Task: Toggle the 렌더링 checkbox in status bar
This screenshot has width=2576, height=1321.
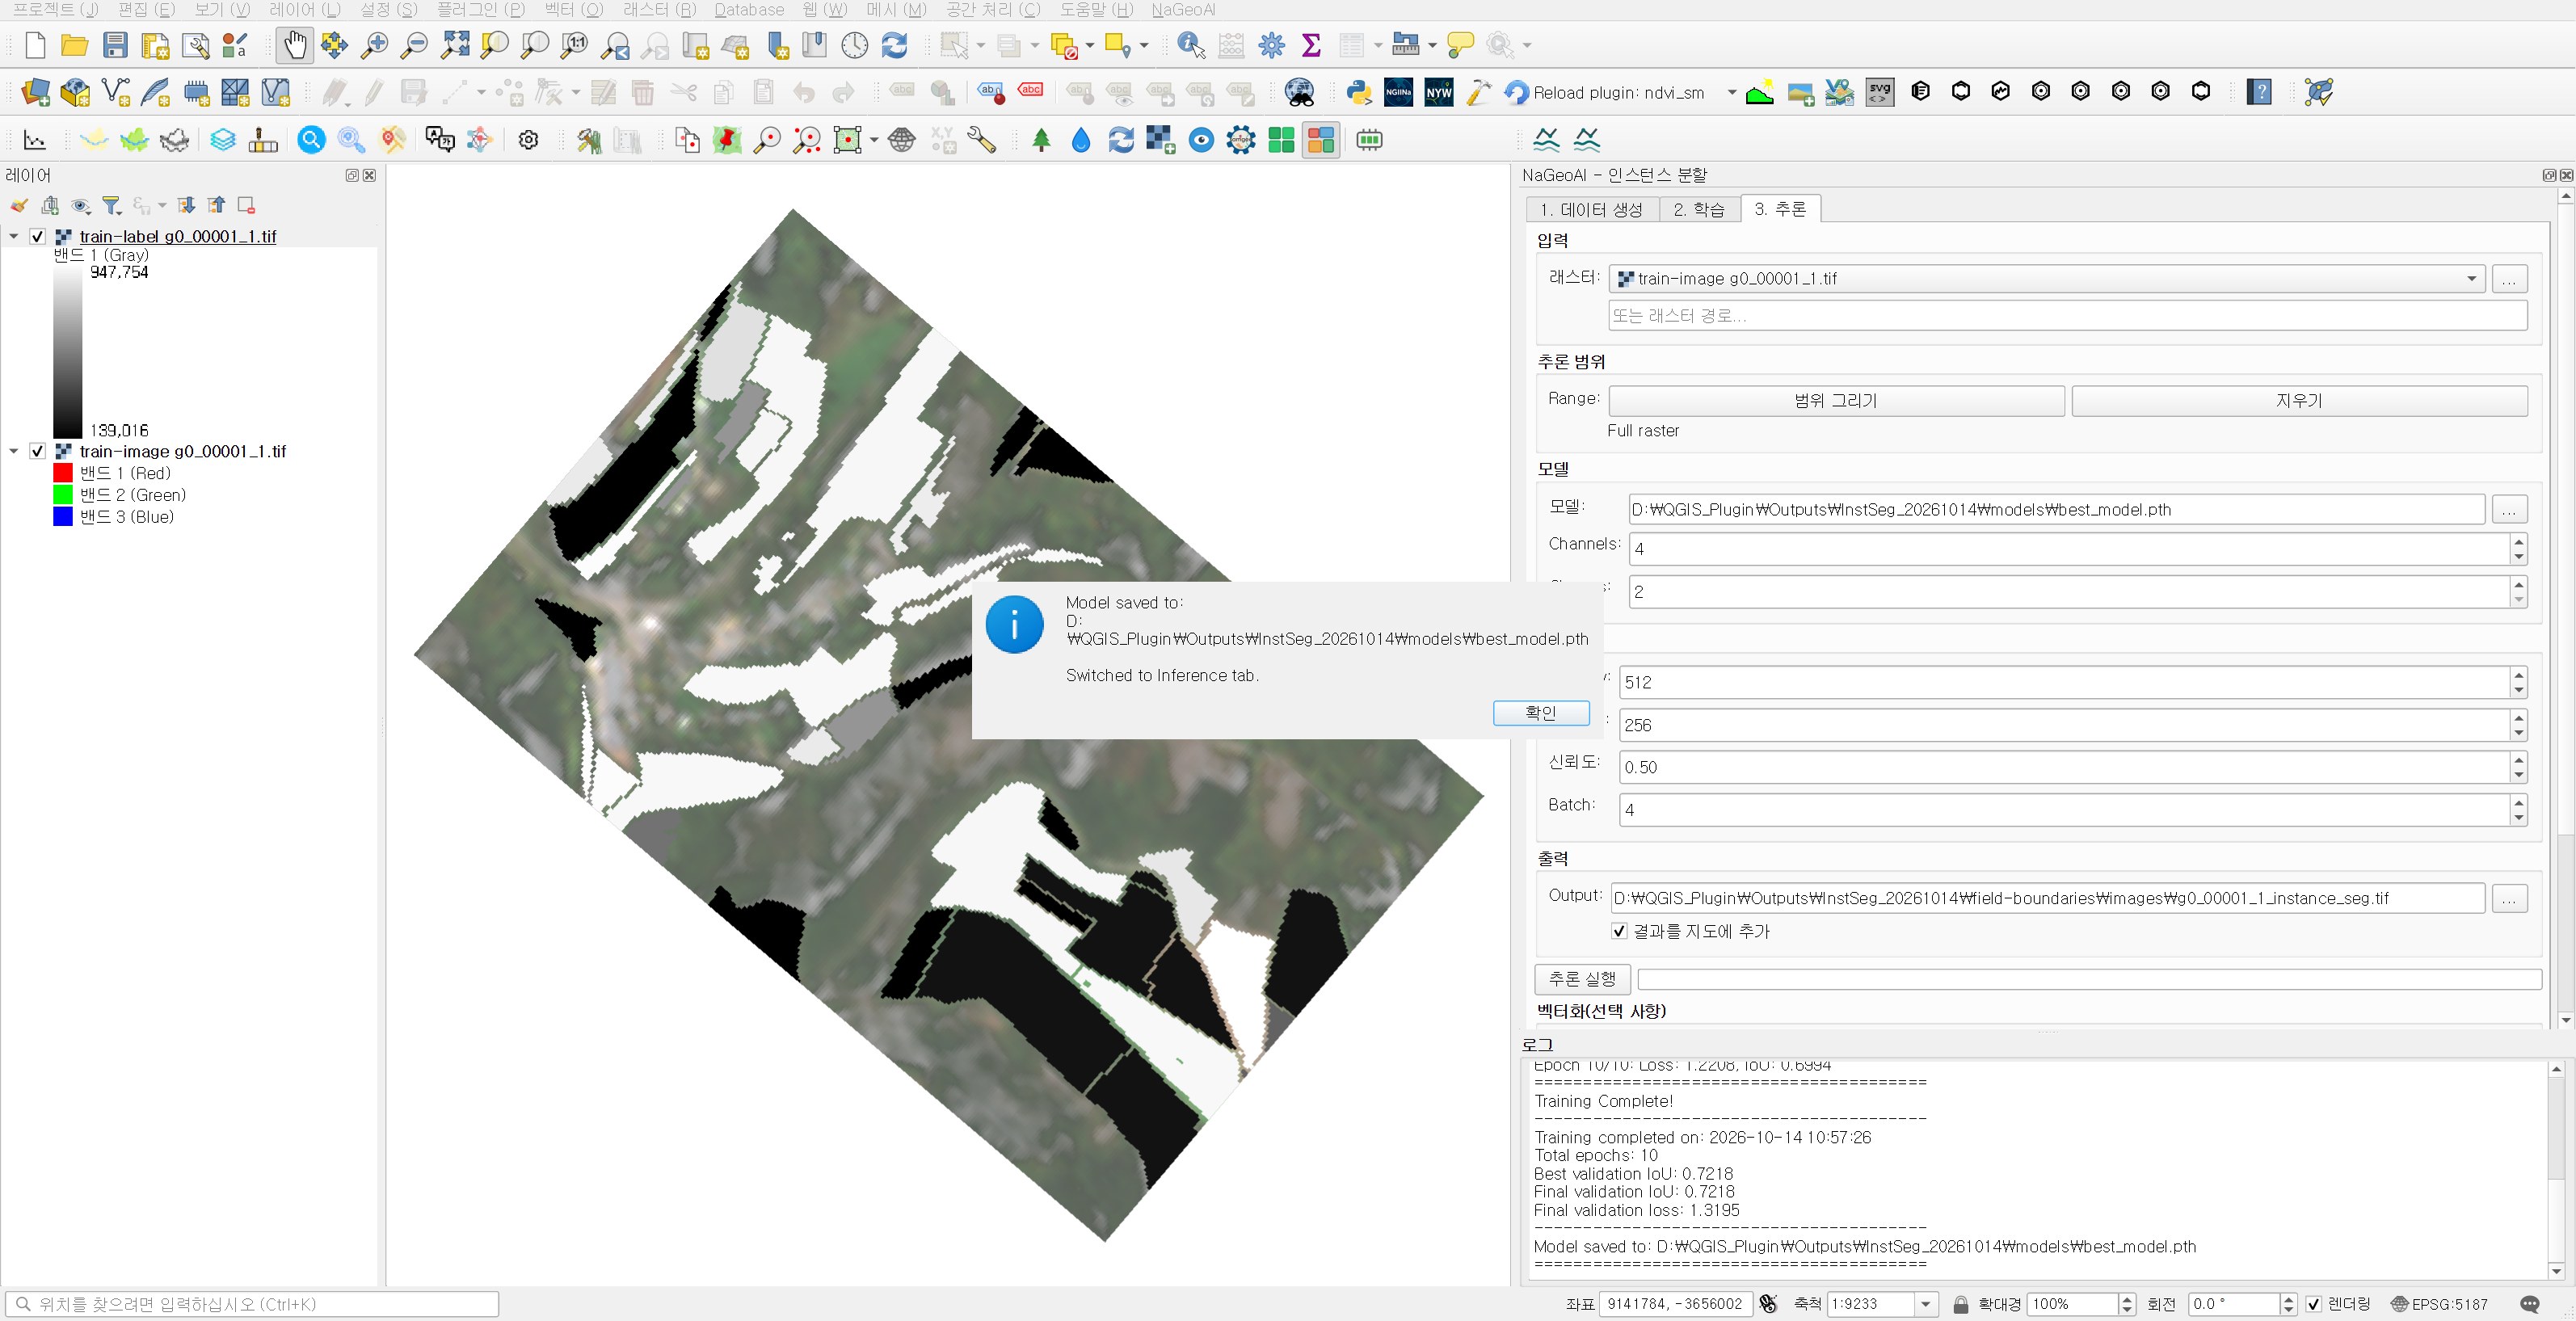Action: click(2313, 1304)
